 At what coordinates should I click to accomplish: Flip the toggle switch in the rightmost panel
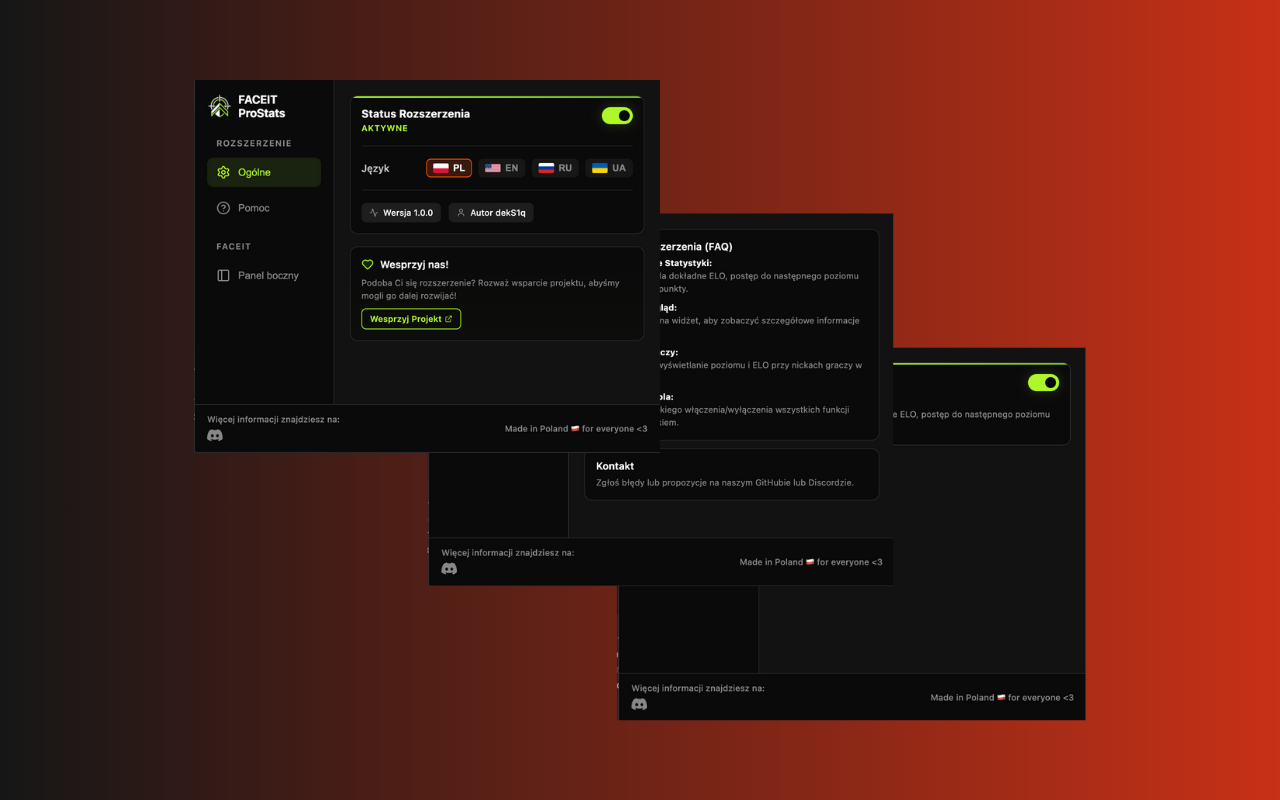pyautogui.click(x=1043, y=382)
